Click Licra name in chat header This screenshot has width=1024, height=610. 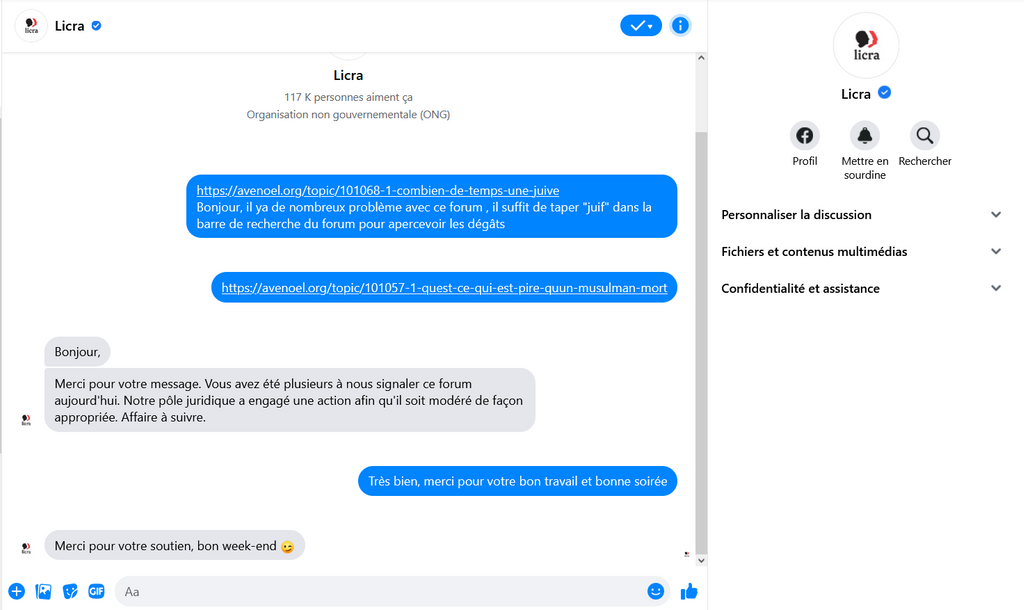[69, 26]
